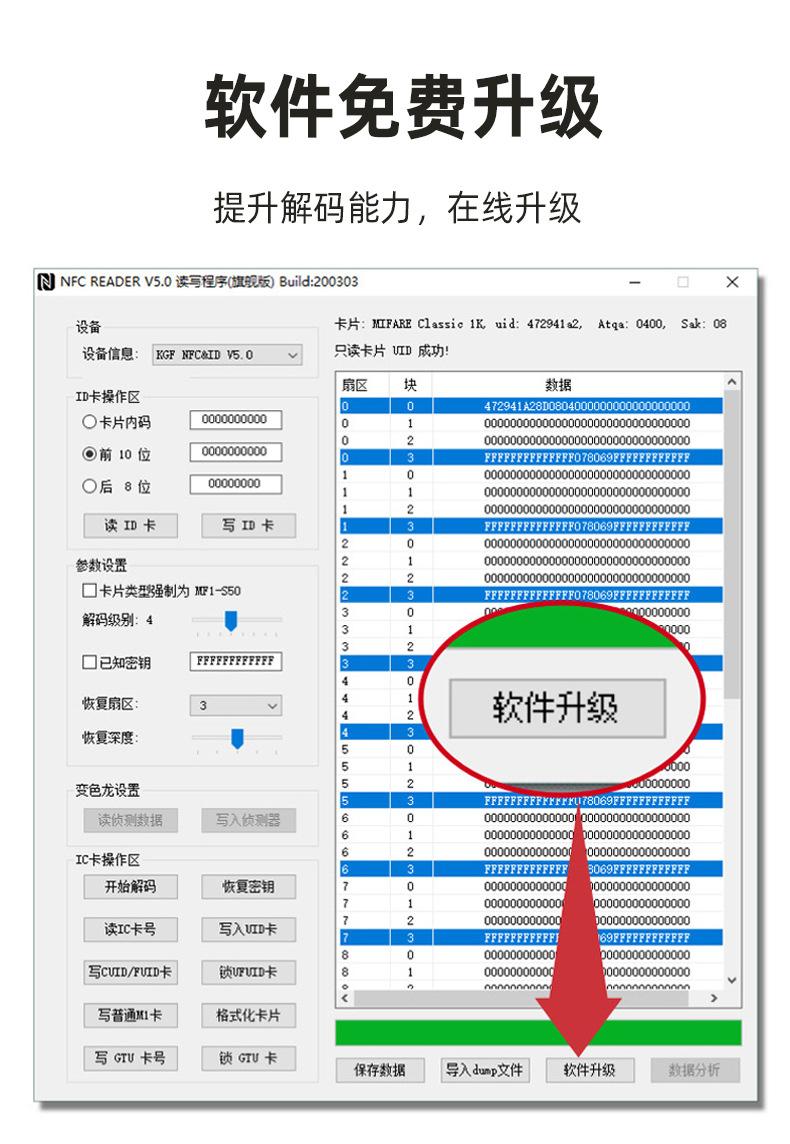Select the 前 10 位 radio button

[x=89, y=454]
